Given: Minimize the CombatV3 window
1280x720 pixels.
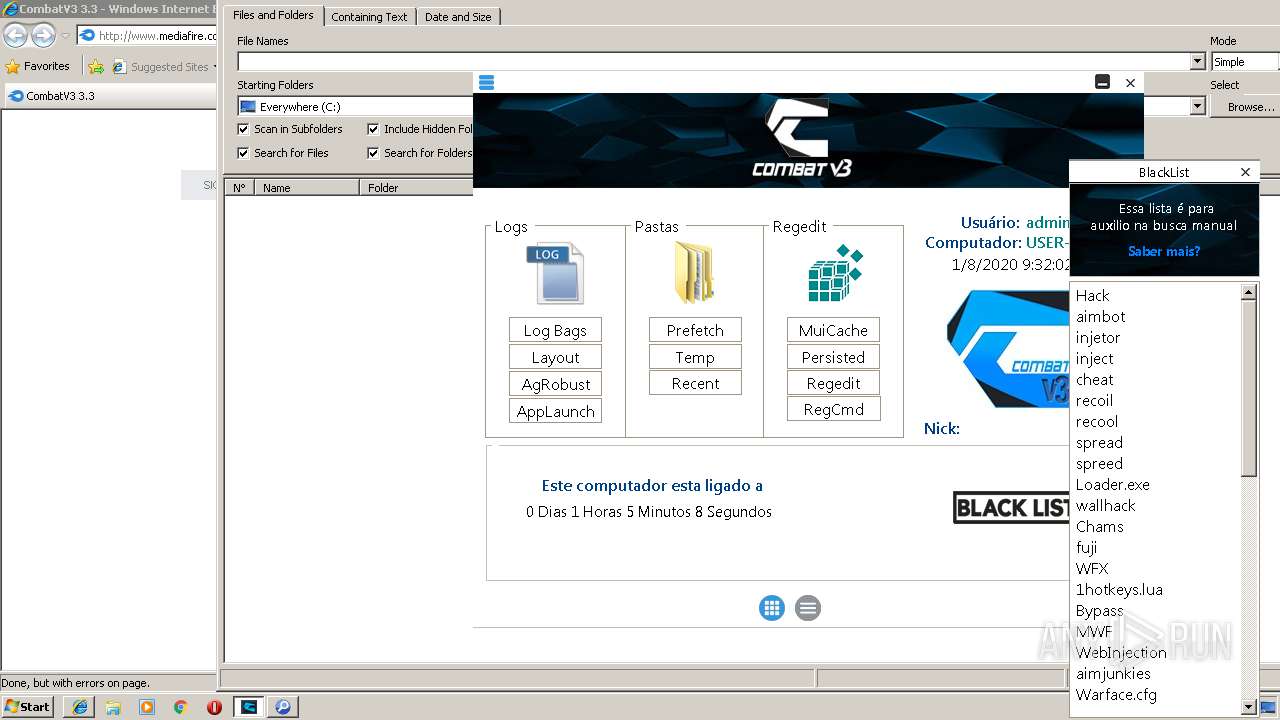Looking at the screenshot, I should point(1102,83).
